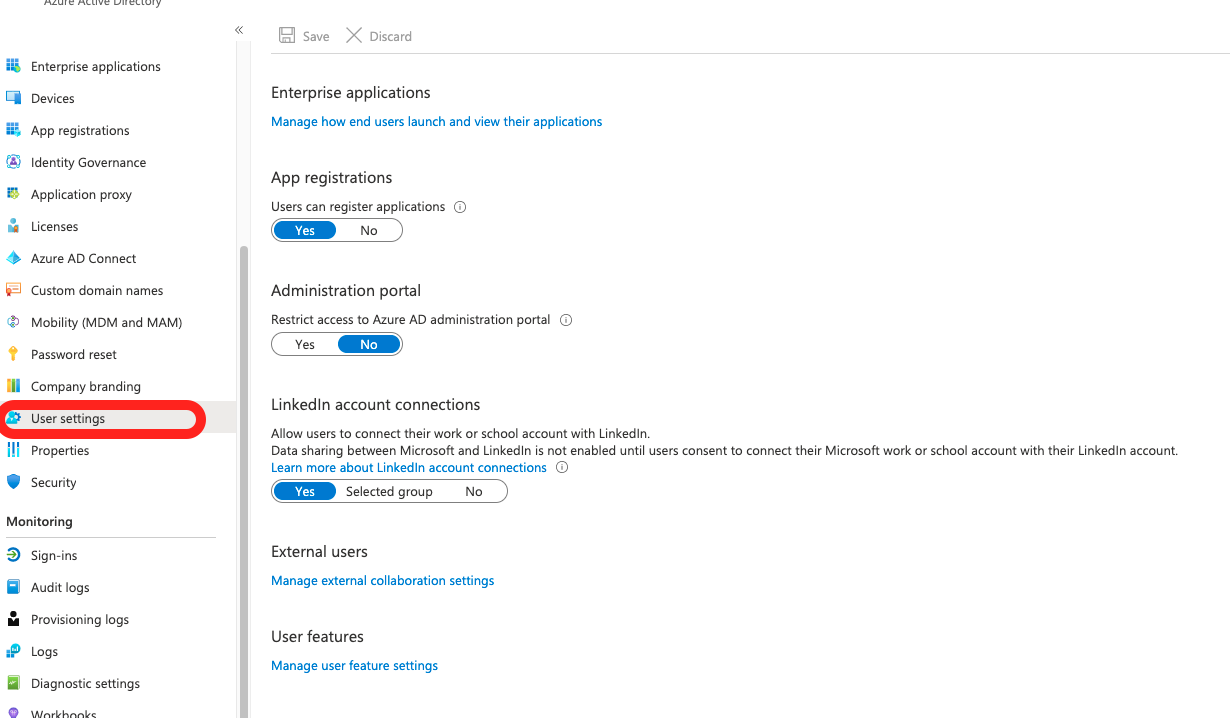The height and width of the screenshot is (718, 1230).
Task: Click the LinkedIn account connections heading
Action: tap(375, 404)
